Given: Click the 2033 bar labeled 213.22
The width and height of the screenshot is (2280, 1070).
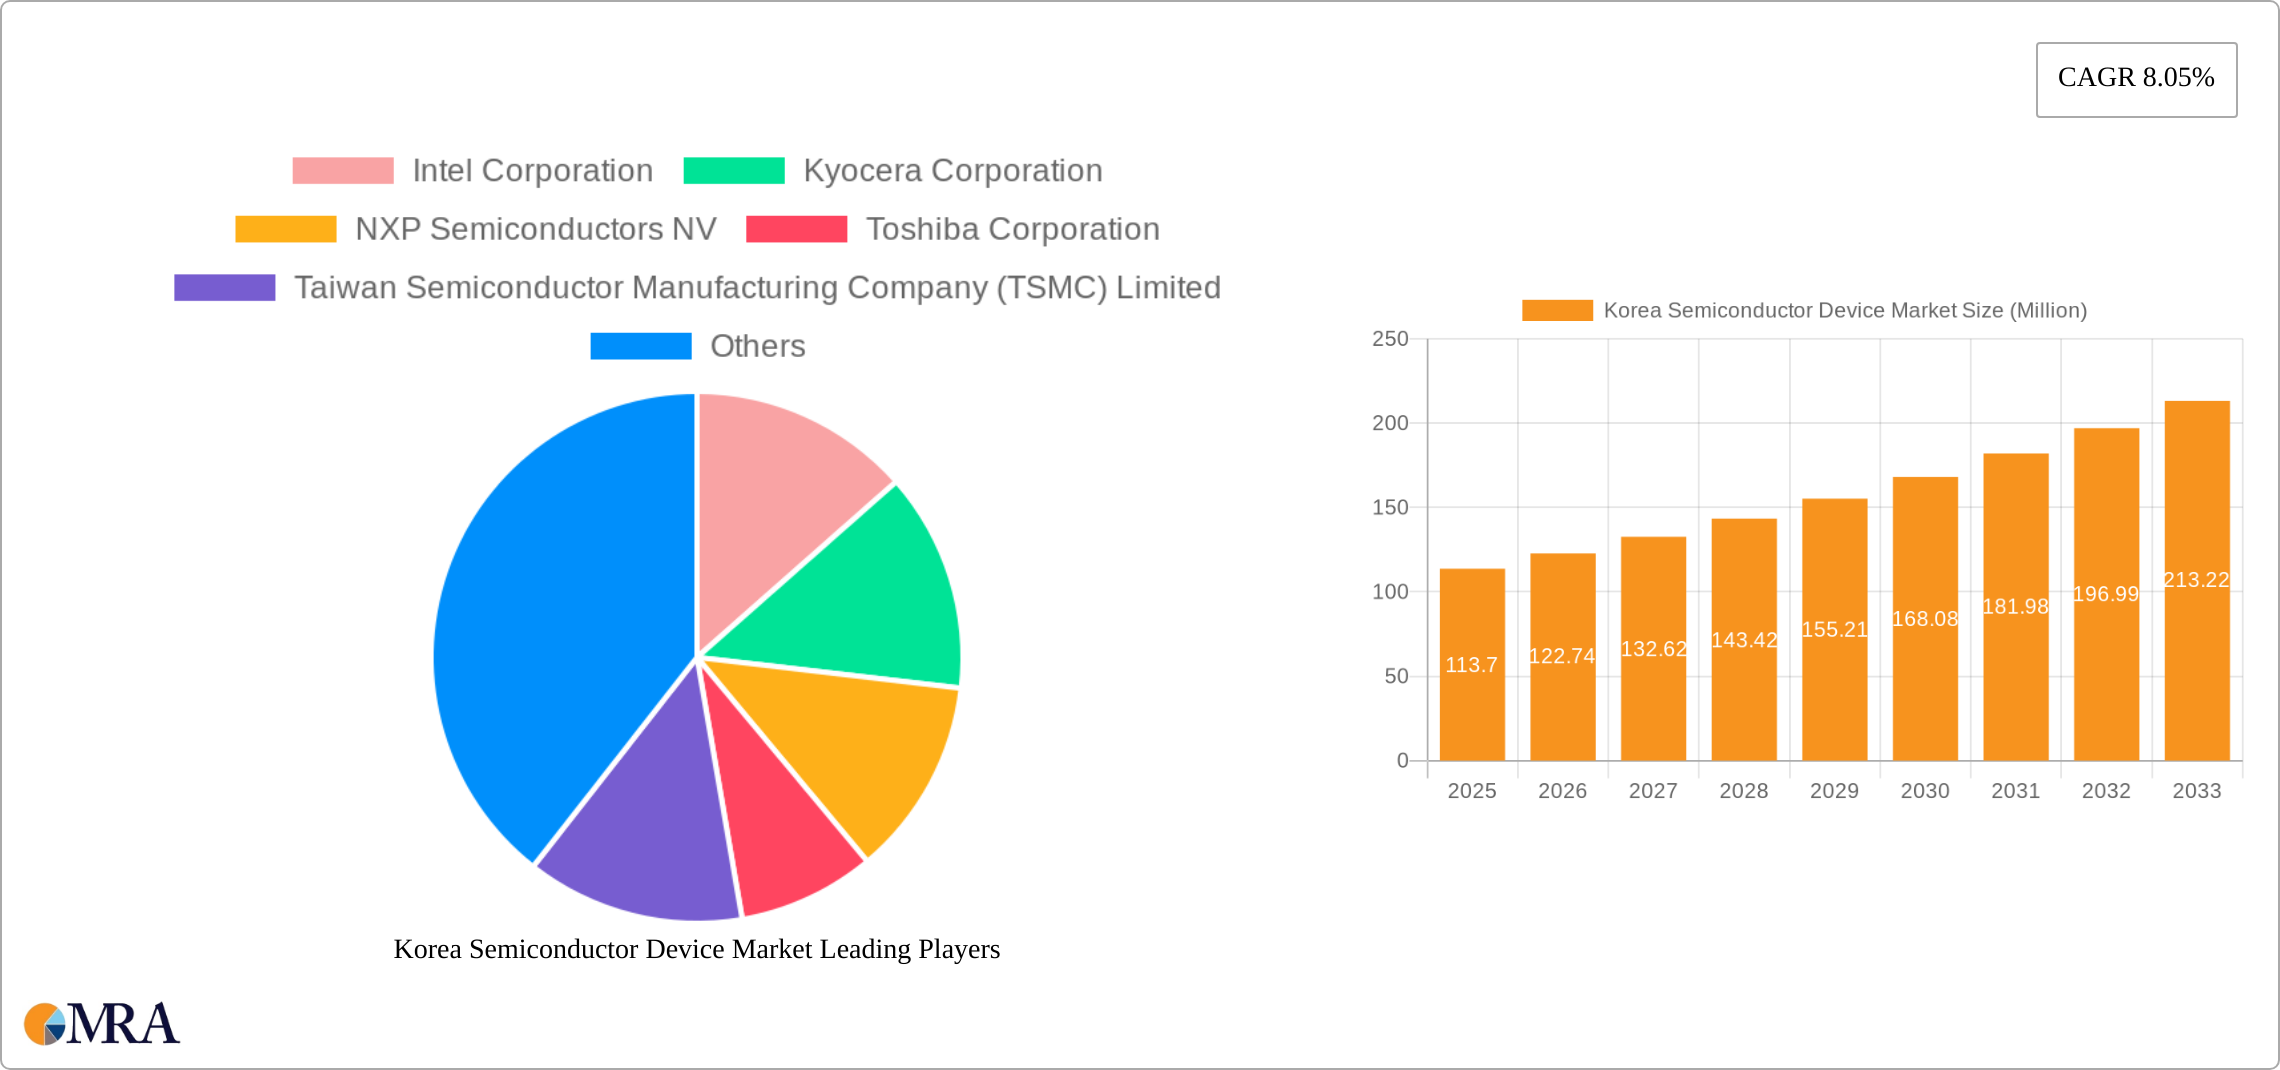Looking at the screenshot, I should 2197,581.
